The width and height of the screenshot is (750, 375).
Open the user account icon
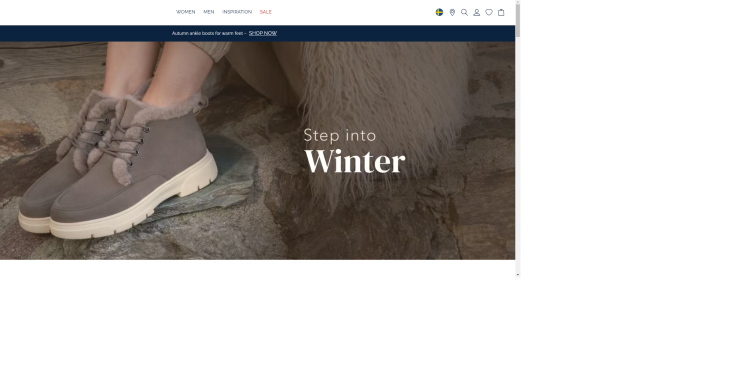pyautogui.click(x=476, y=12)
